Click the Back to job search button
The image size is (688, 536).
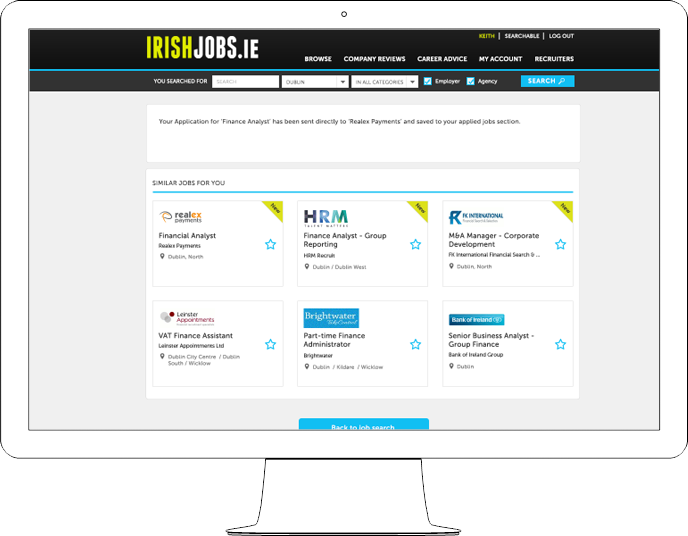[363, 426]
